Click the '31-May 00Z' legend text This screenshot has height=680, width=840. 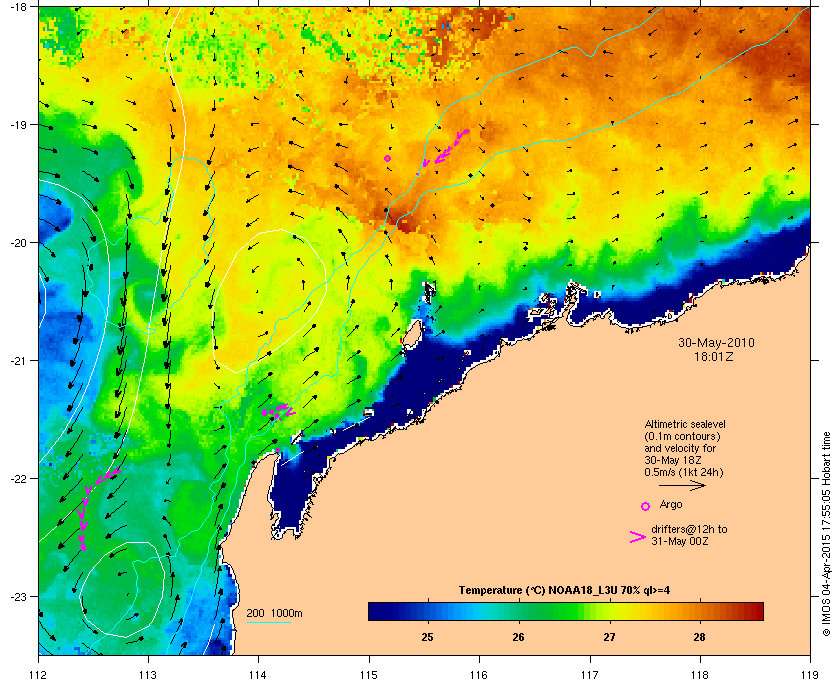click(x=679, y=541)
